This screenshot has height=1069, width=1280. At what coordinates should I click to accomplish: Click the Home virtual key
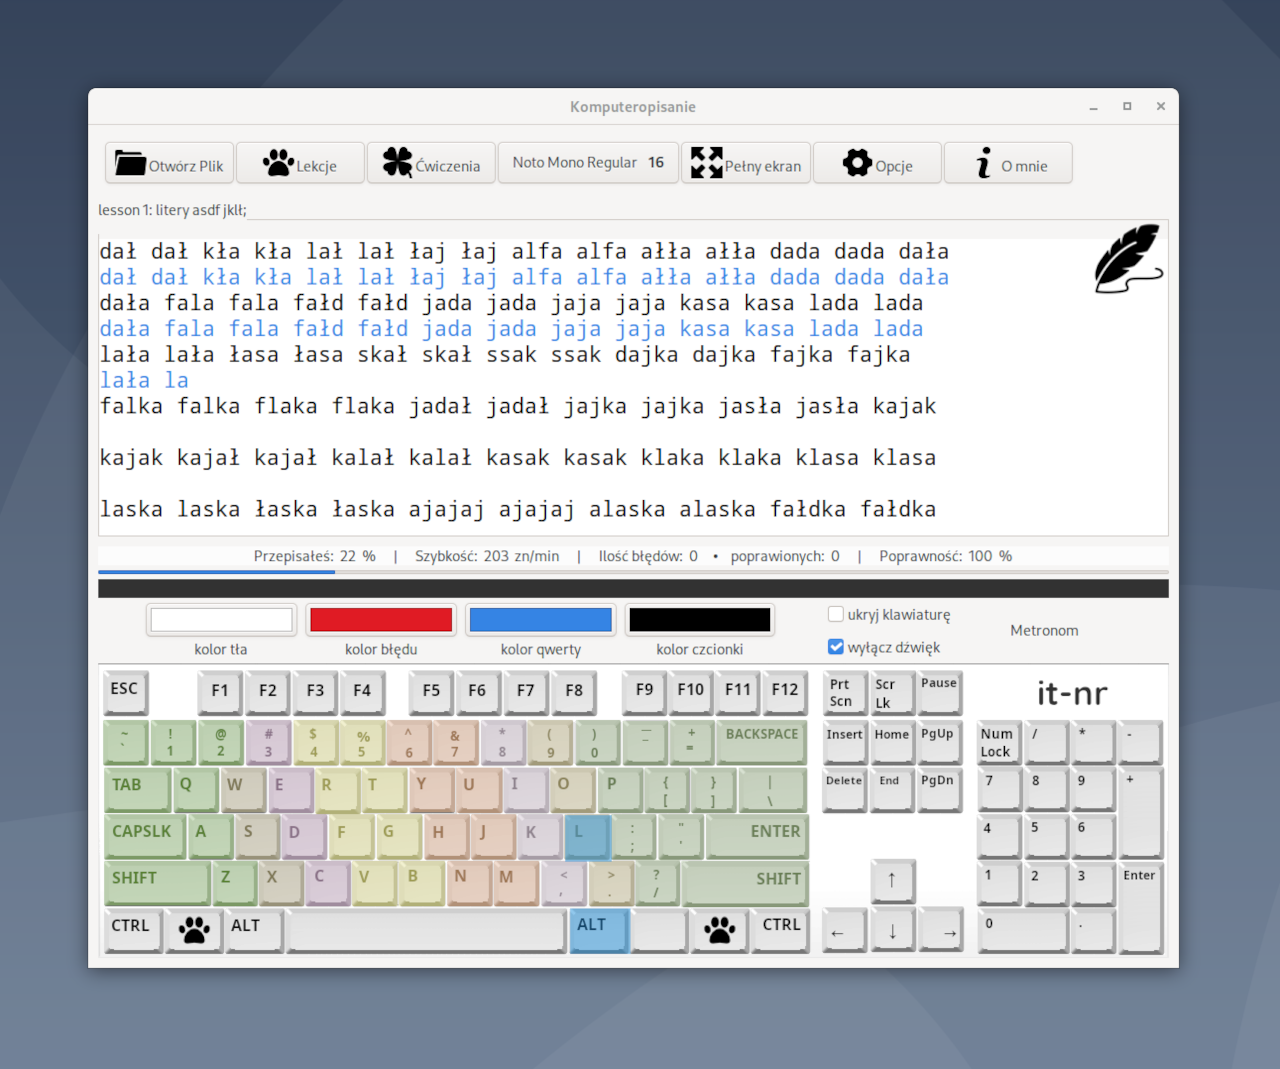892,742
